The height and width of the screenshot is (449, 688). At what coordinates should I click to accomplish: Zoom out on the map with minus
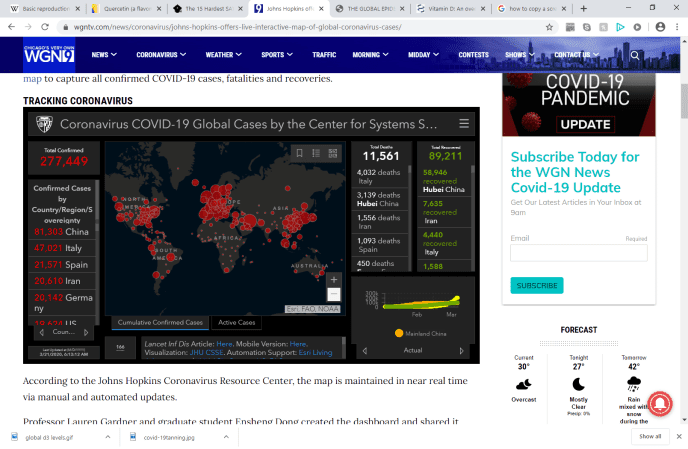pos(334,294)
